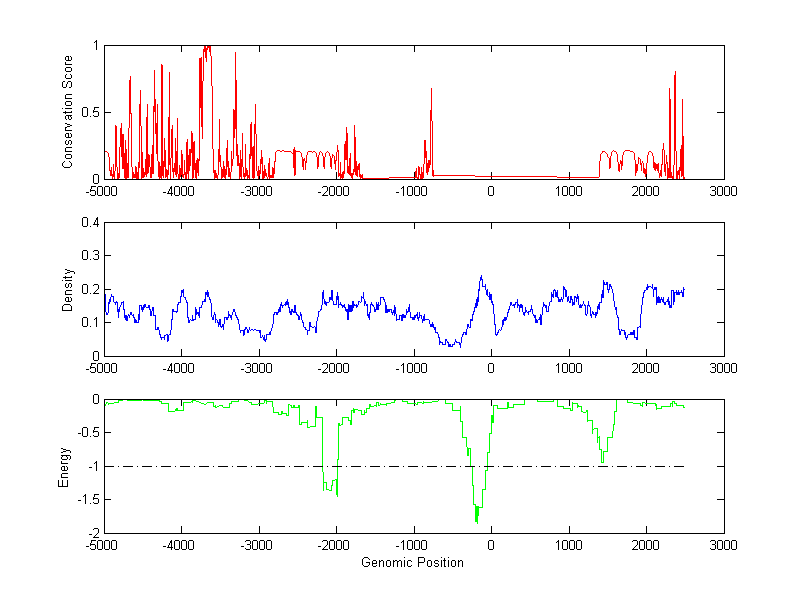Click the -5000 tick label under the Density plot
Screen dimensions: 800x599
tap(103, 369)
